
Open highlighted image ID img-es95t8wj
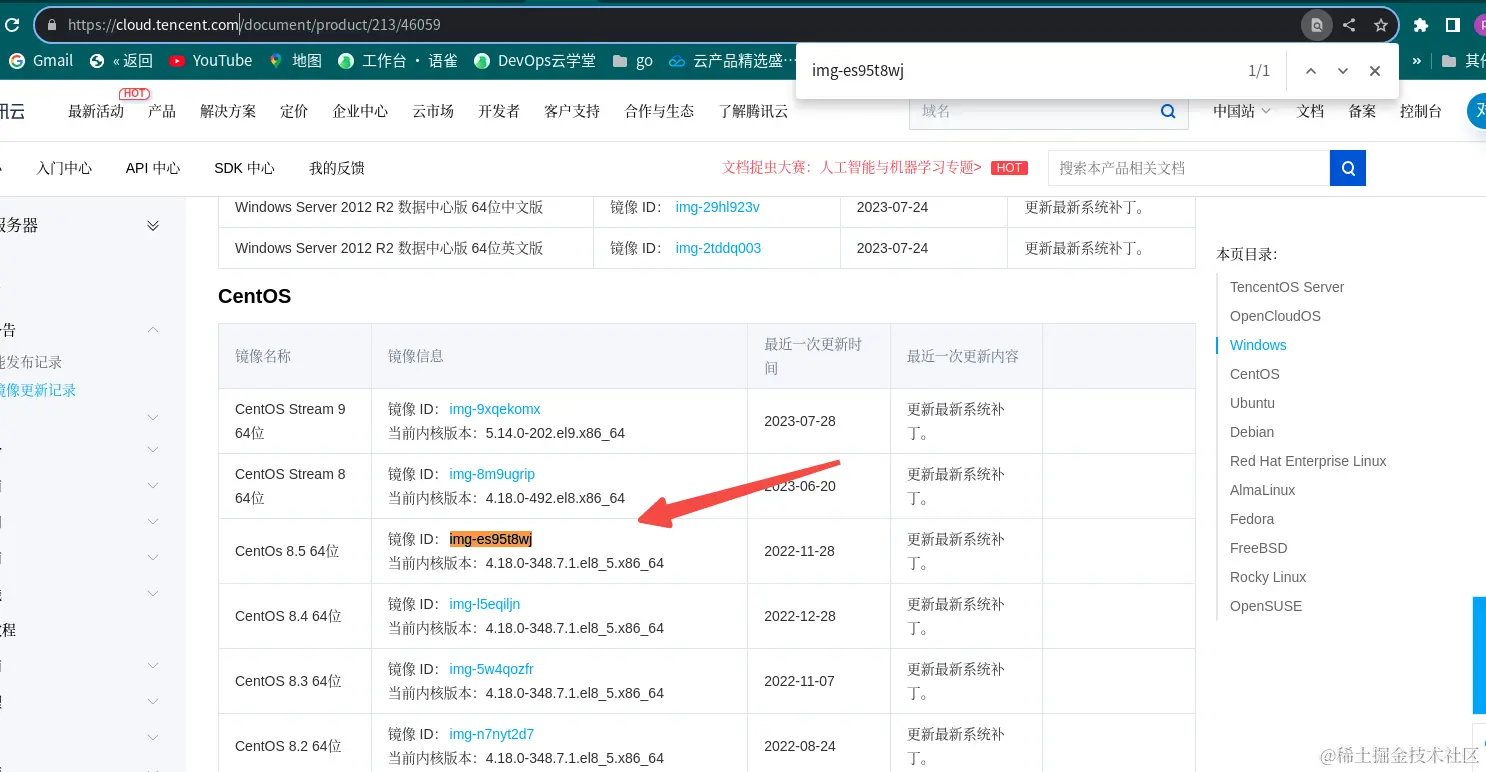[x=491, y=539]
